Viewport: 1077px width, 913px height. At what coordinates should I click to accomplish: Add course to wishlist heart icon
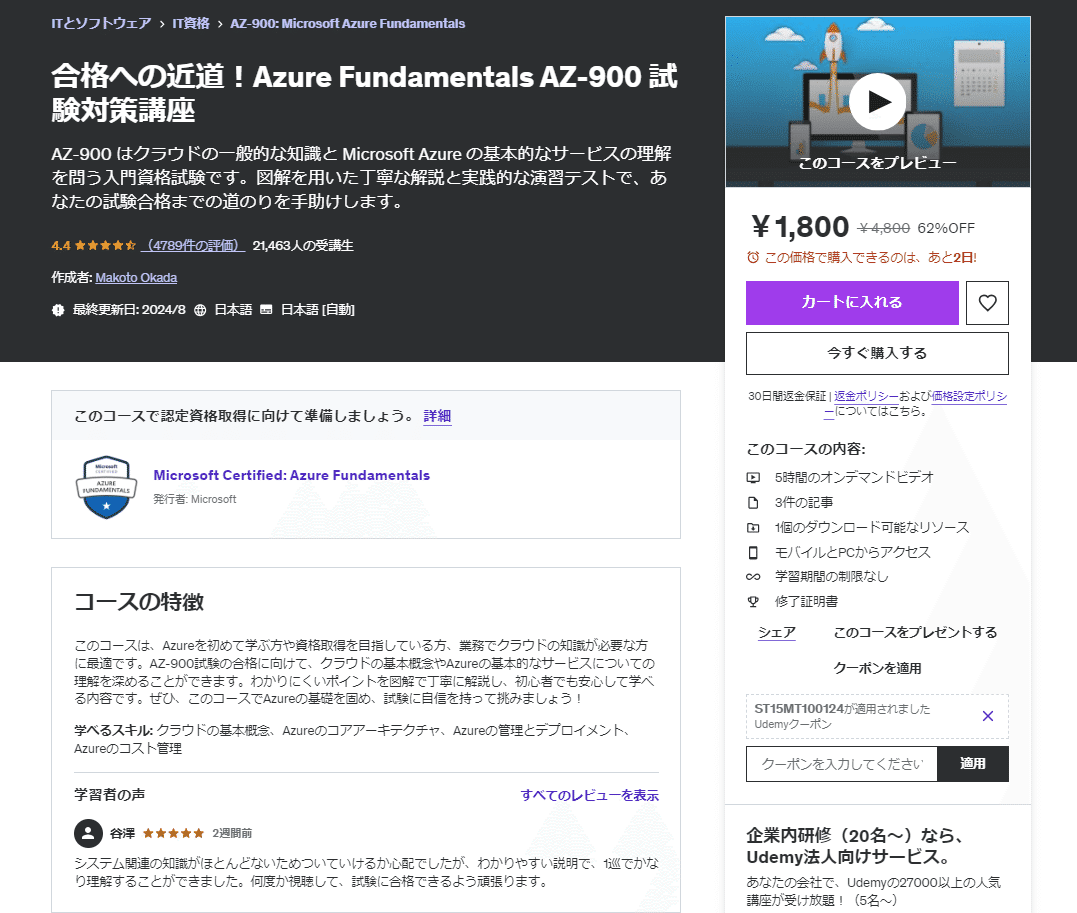coord(987,302)
